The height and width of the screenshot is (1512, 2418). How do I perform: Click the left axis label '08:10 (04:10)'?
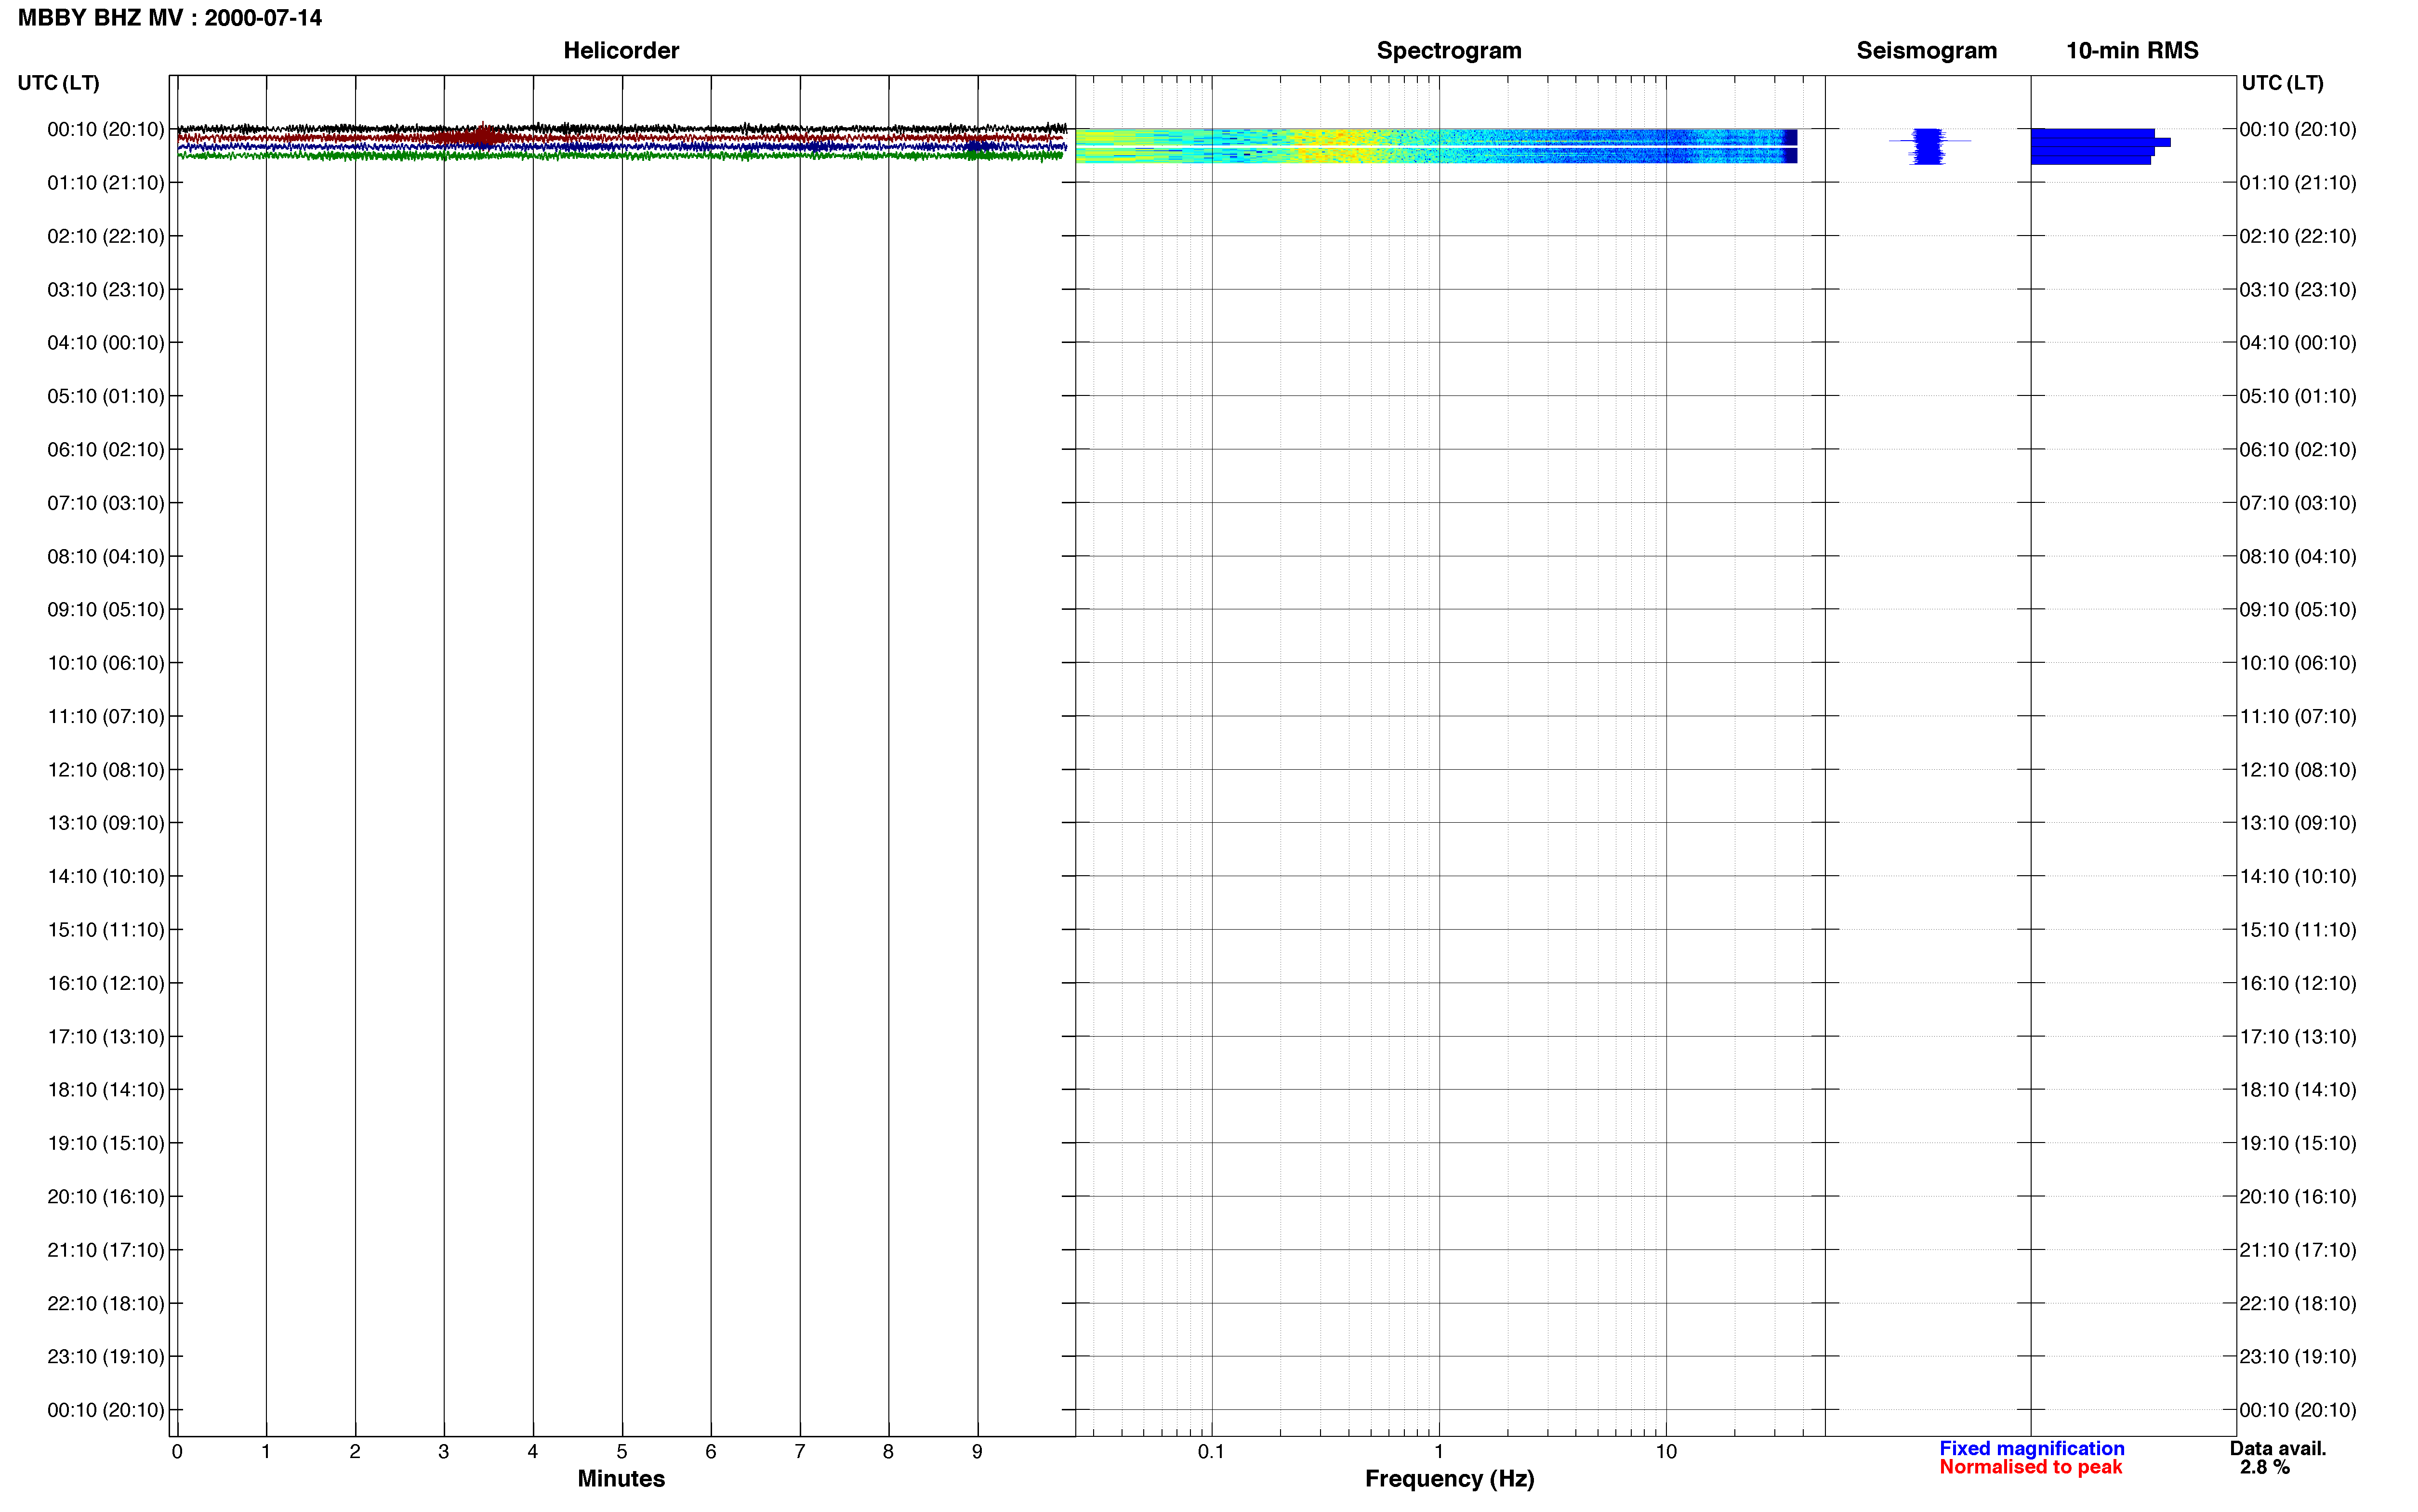pos(106,556)
